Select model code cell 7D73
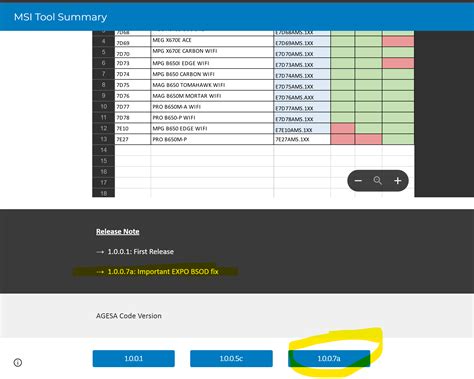474x379 pixels. pyautogui.click(x=133, y=63)
